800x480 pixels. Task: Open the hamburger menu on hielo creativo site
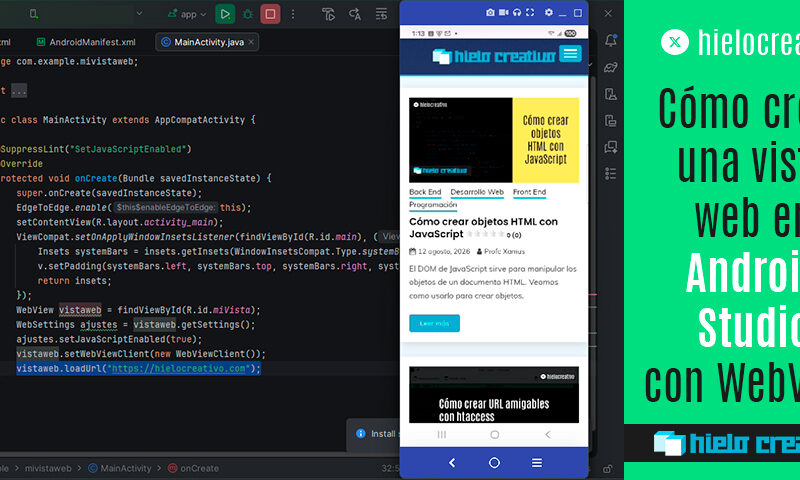coord(570,54)
